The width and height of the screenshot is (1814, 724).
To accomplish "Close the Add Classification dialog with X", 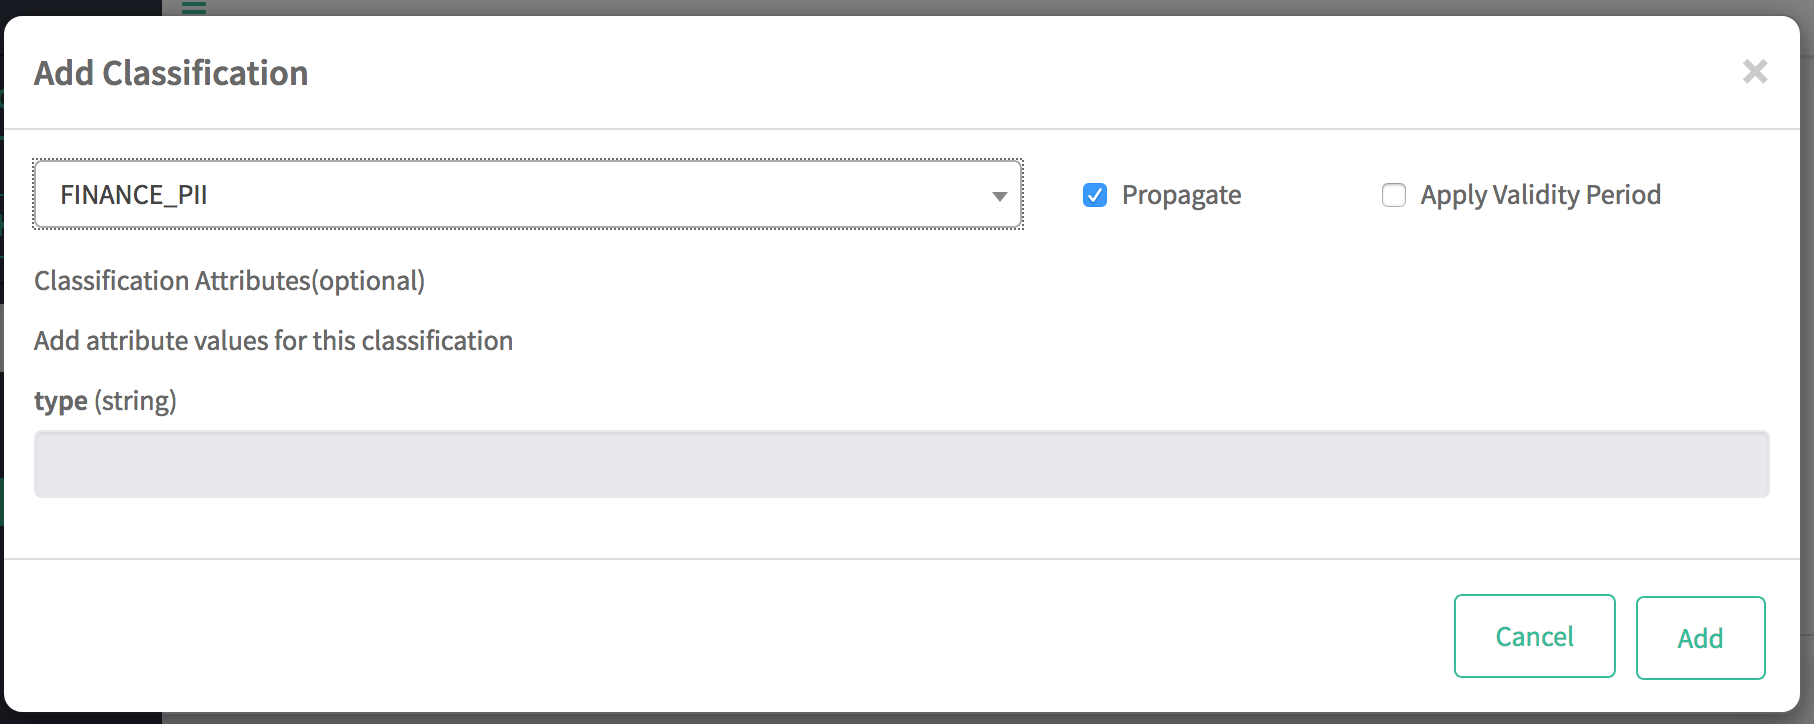I will 1754,72.
